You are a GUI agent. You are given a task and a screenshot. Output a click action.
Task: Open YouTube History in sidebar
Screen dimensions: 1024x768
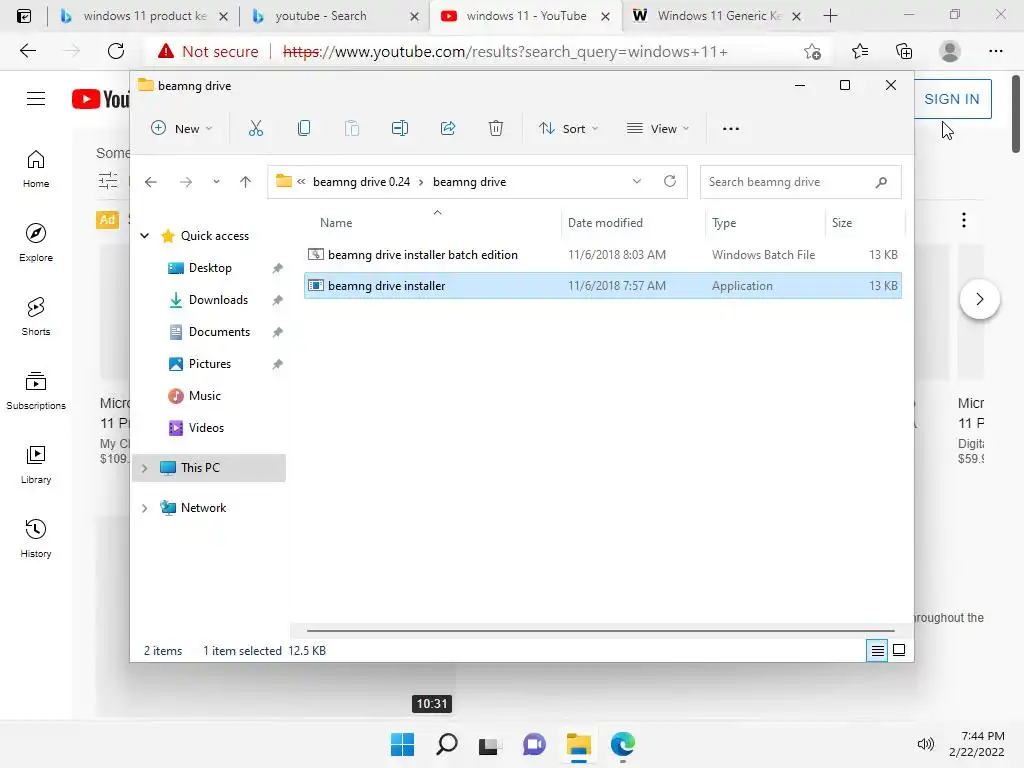(x=36, y=538)
